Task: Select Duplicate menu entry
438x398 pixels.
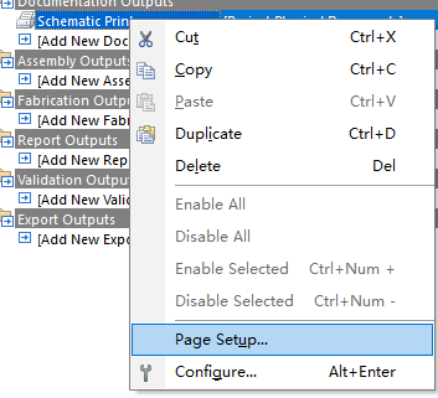Action: tap(282, 134)
